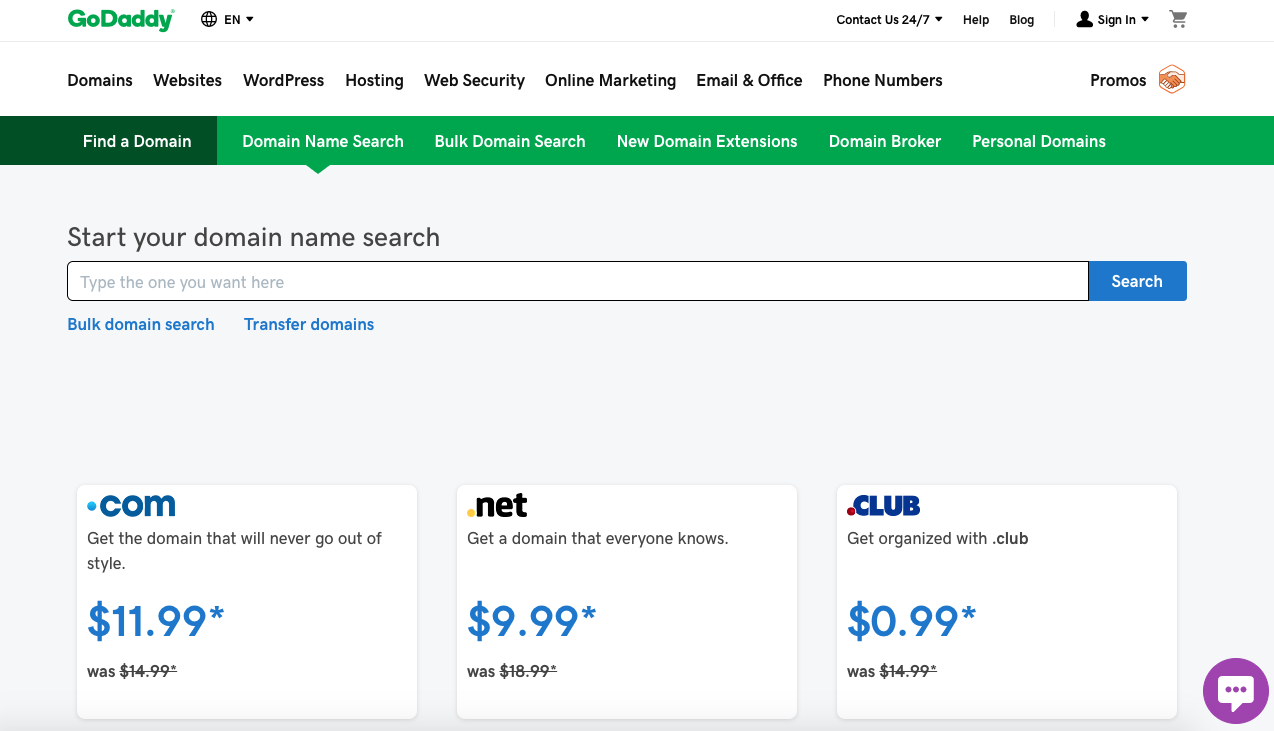Open the Online Marketing menu
The height and width of the screenshot is (731, 1274).
610,80
